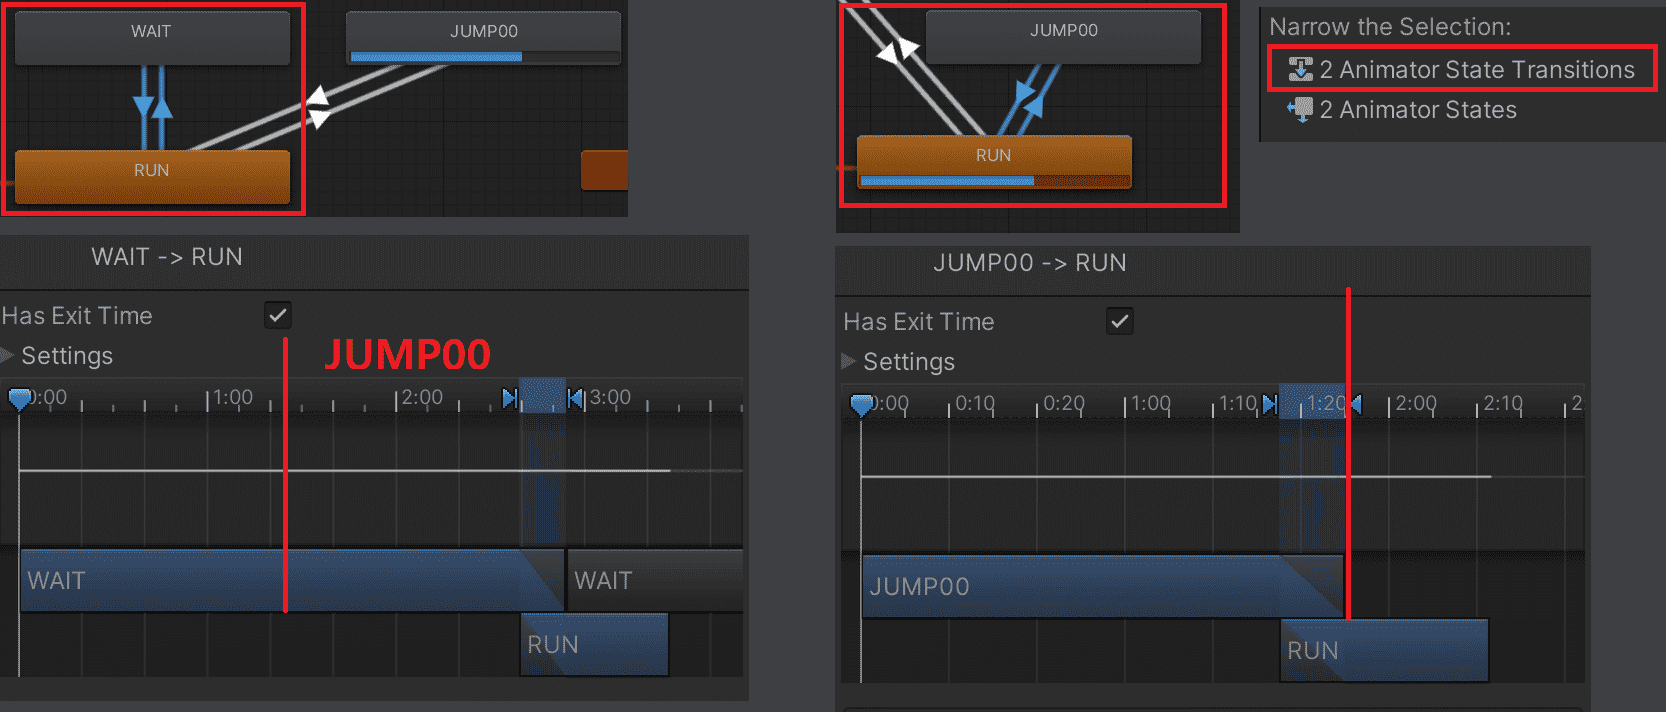Click 1:00 mark on WAIT -> RUN ruler
This screenshot has height=712, width=1666.
(233, 397)
